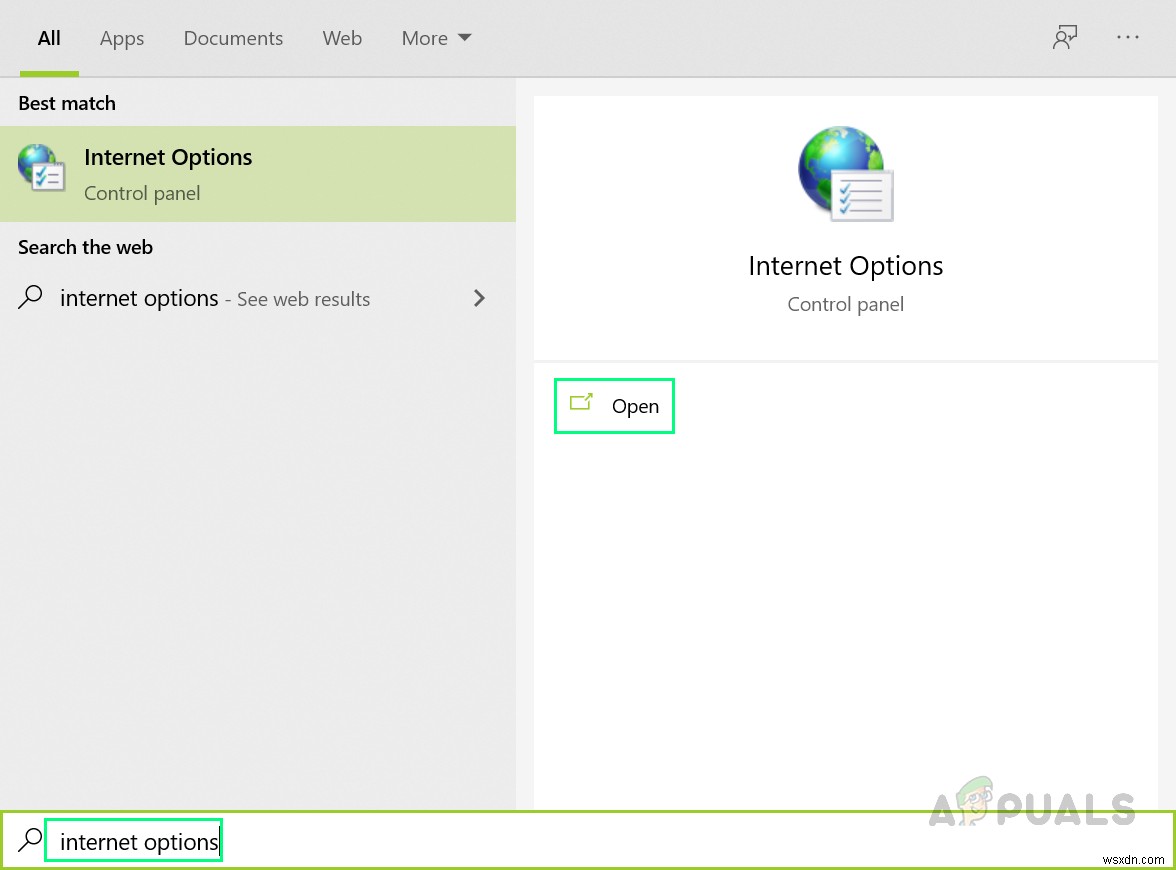Open the feedback person icon
The image size is (1176, 870).
tap(1064, 37)
